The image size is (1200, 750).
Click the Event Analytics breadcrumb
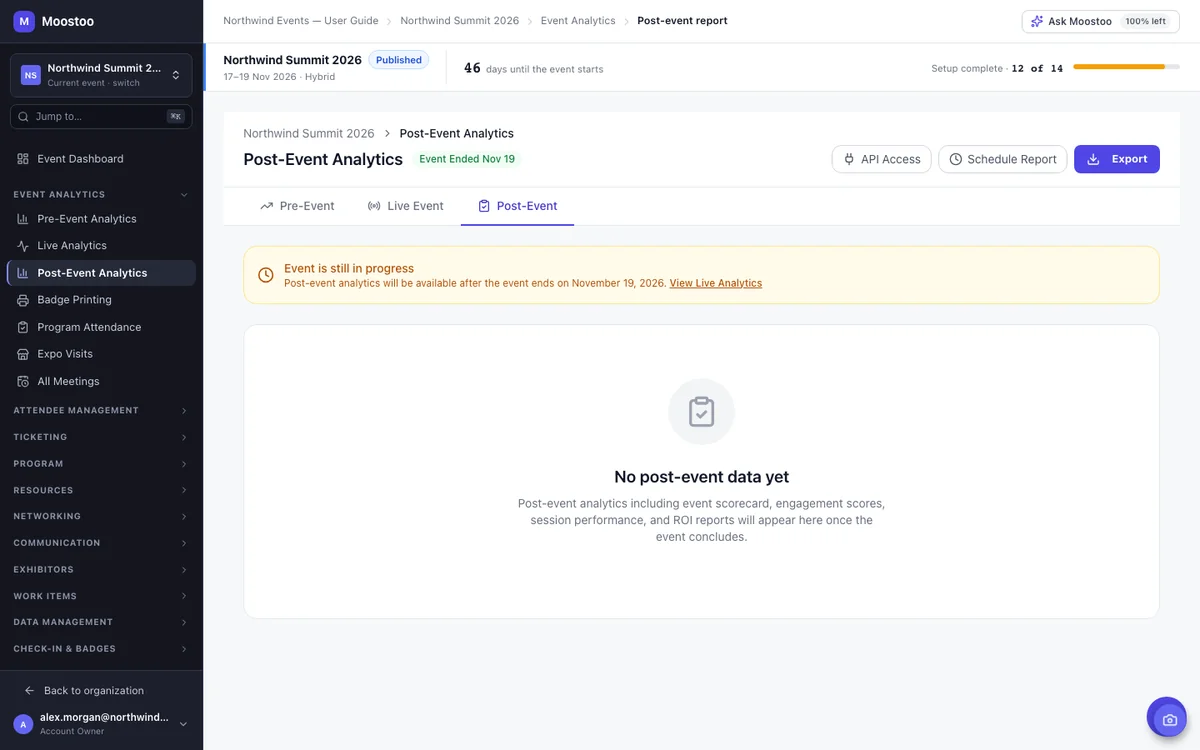[x=578, y=21]
